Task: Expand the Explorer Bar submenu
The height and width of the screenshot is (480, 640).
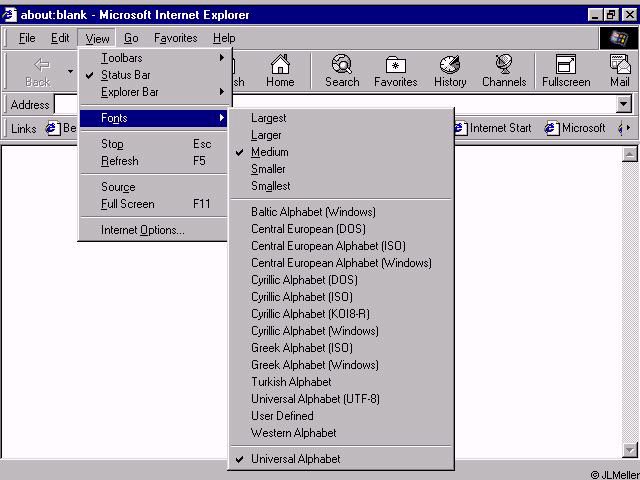Action: click(x=153, y=92)
